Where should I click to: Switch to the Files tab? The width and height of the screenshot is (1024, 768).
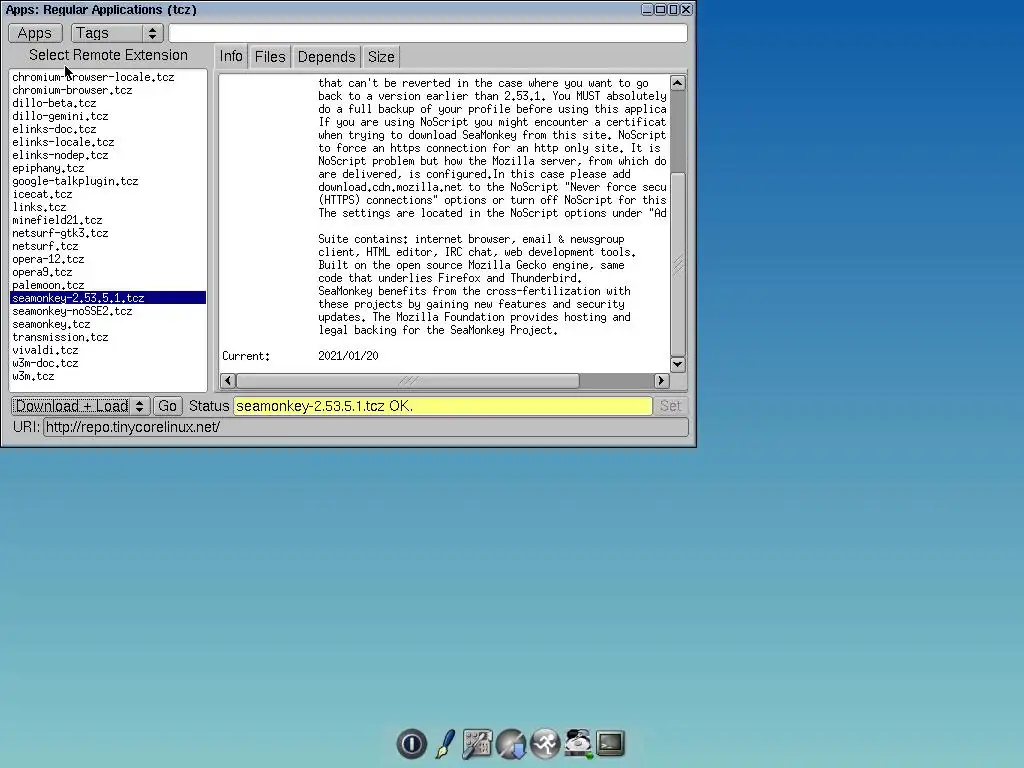(x=270, y=57)
